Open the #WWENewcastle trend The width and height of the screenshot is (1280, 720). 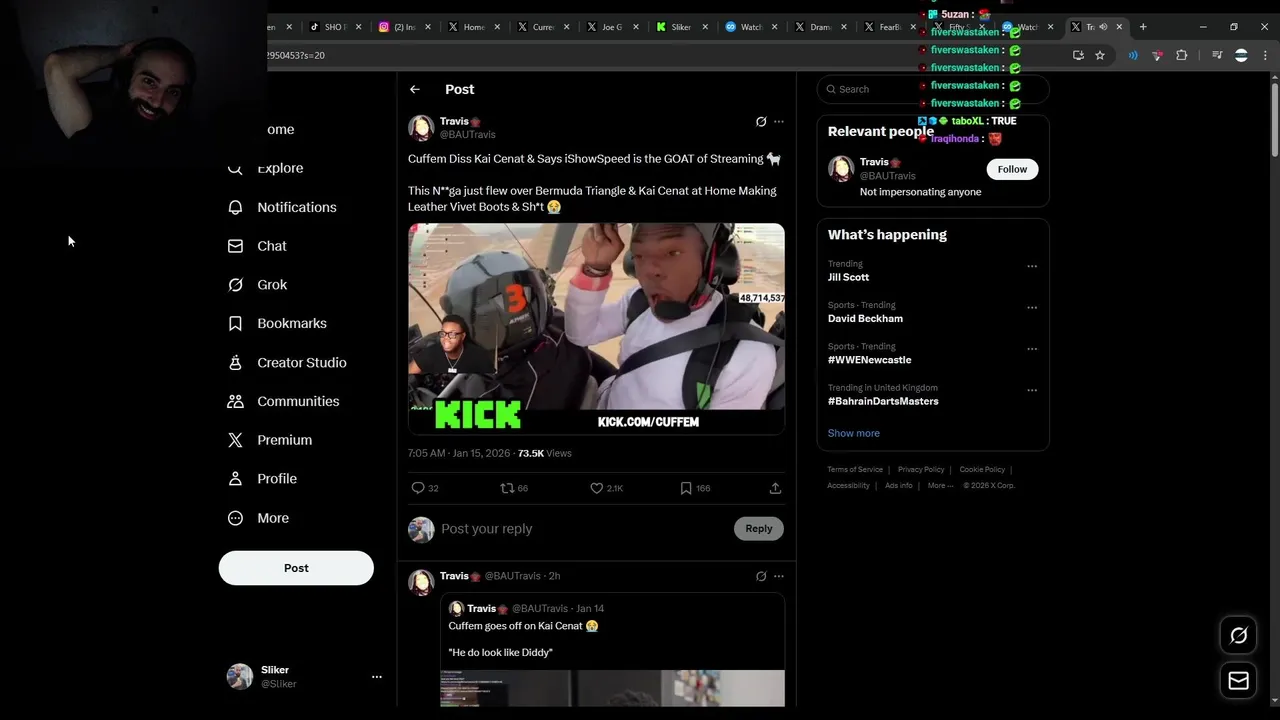[x=869, y=360]
